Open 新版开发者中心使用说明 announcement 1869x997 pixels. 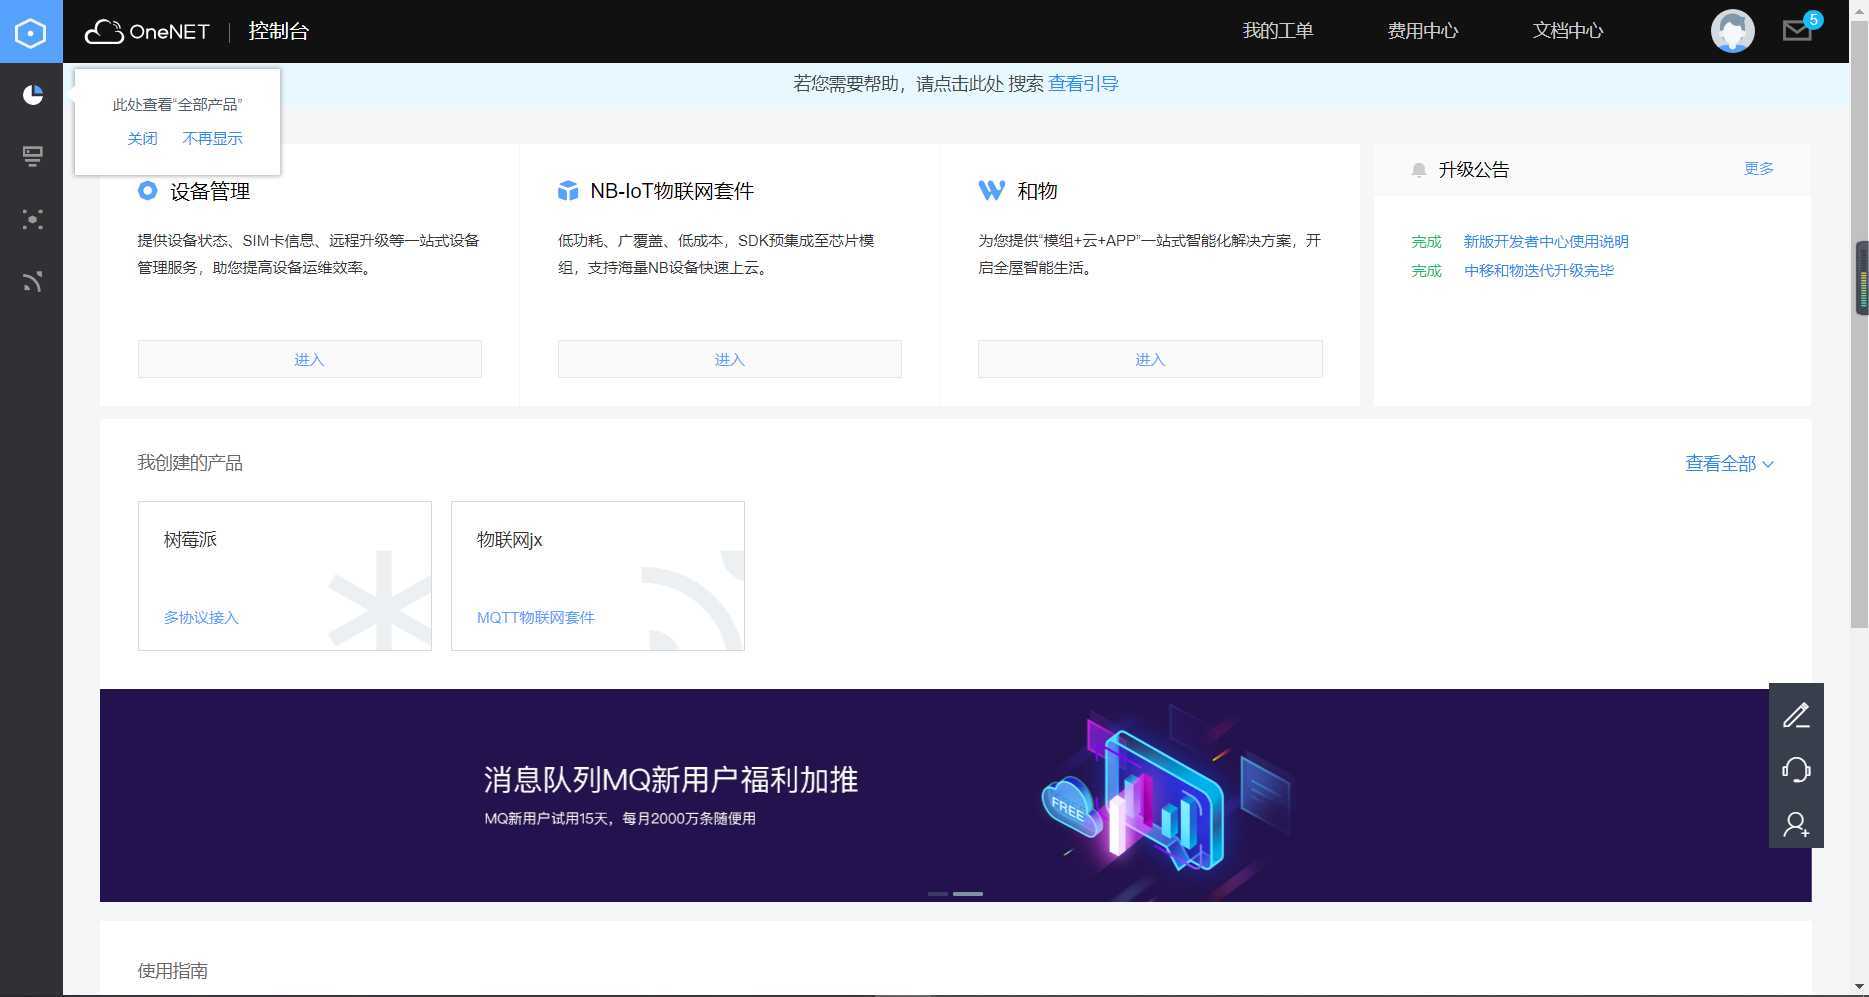(1546, 241)
